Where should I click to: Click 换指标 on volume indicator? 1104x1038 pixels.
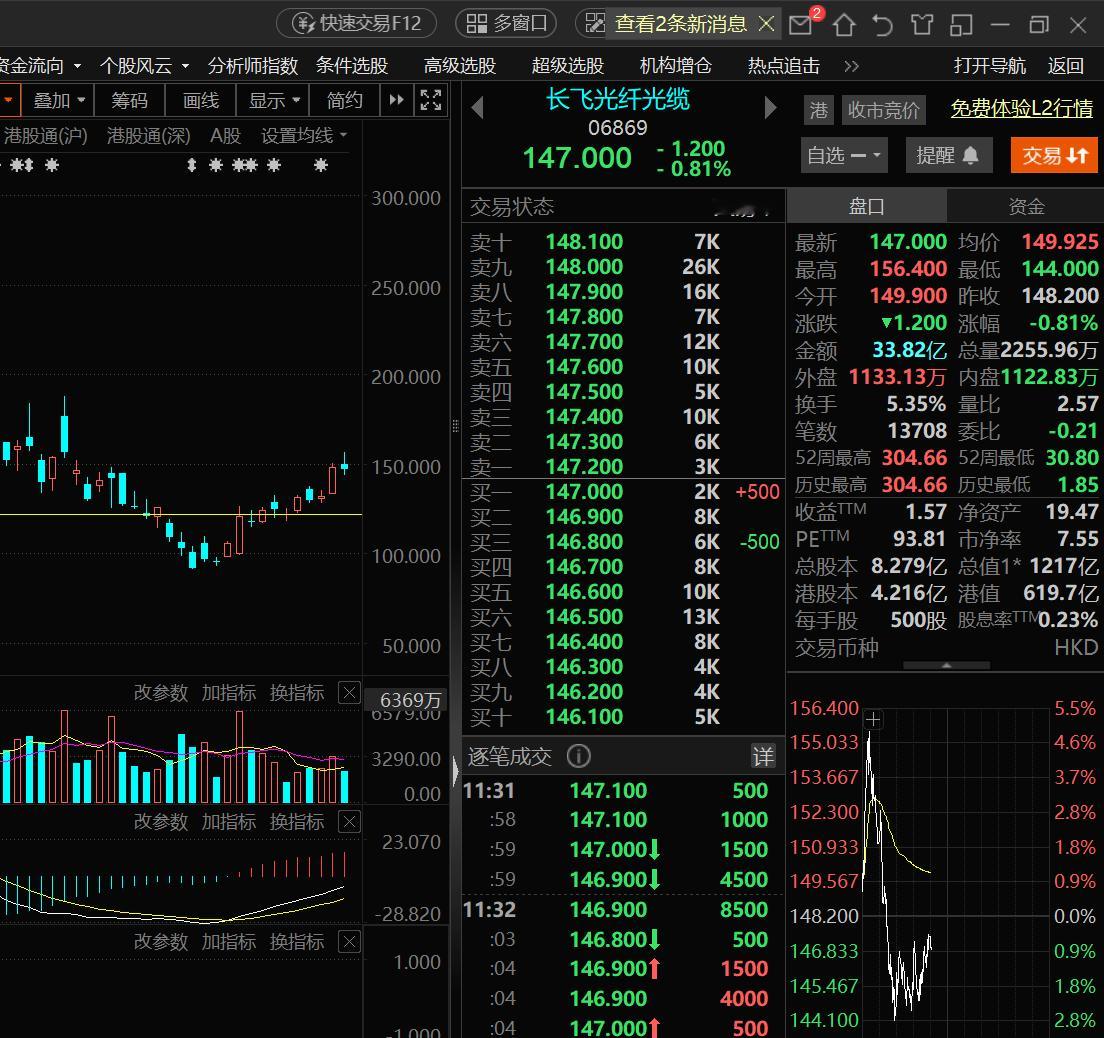tap(297, 693)
